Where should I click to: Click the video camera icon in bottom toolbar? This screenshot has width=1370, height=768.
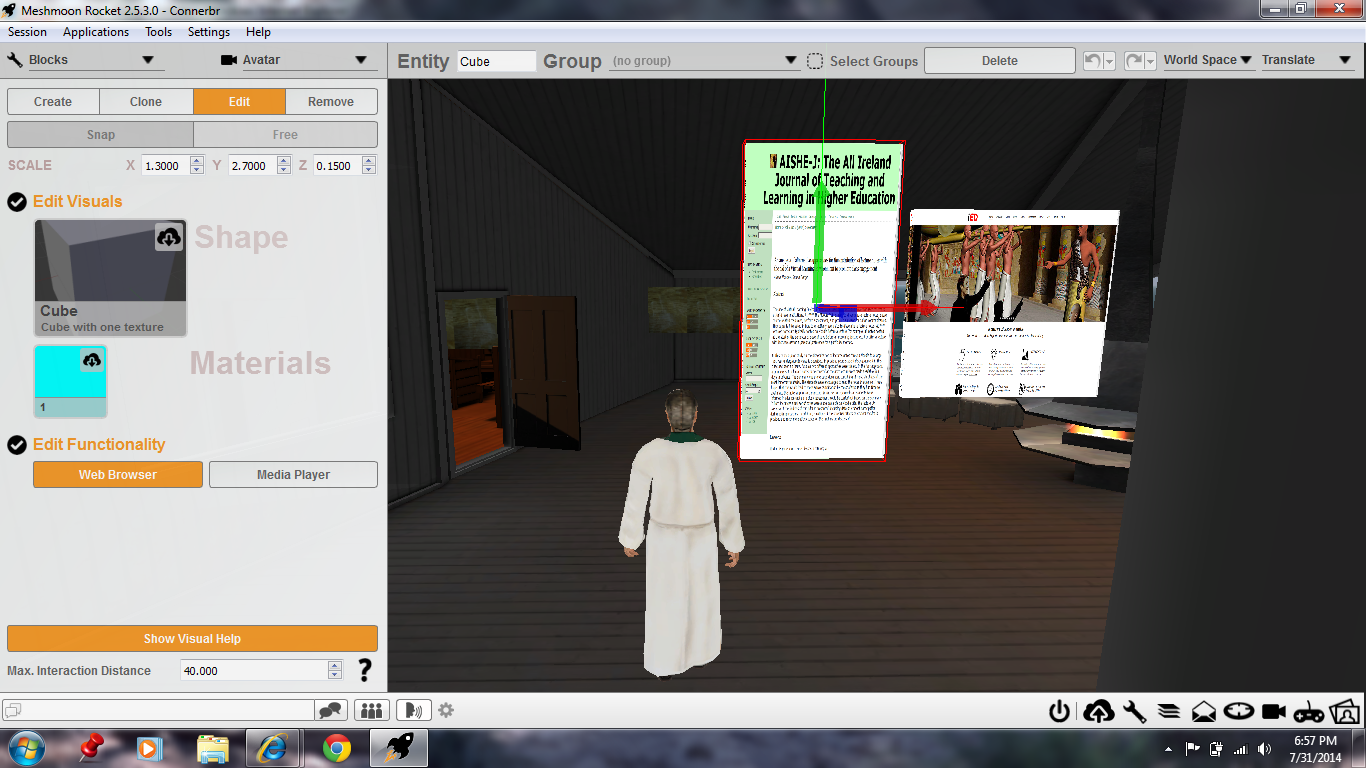coord(1274,712)
